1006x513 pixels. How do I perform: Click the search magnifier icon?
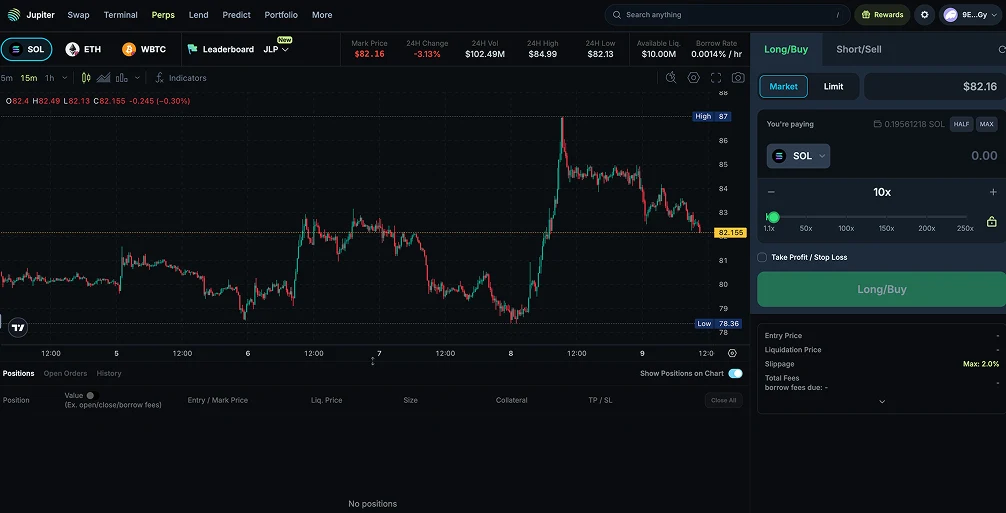tap(617, 15)
